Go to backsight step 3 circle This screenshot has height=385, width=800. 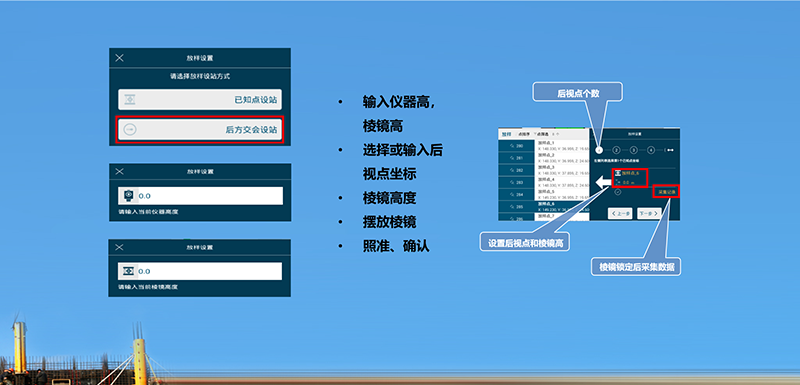coord(634,150)
